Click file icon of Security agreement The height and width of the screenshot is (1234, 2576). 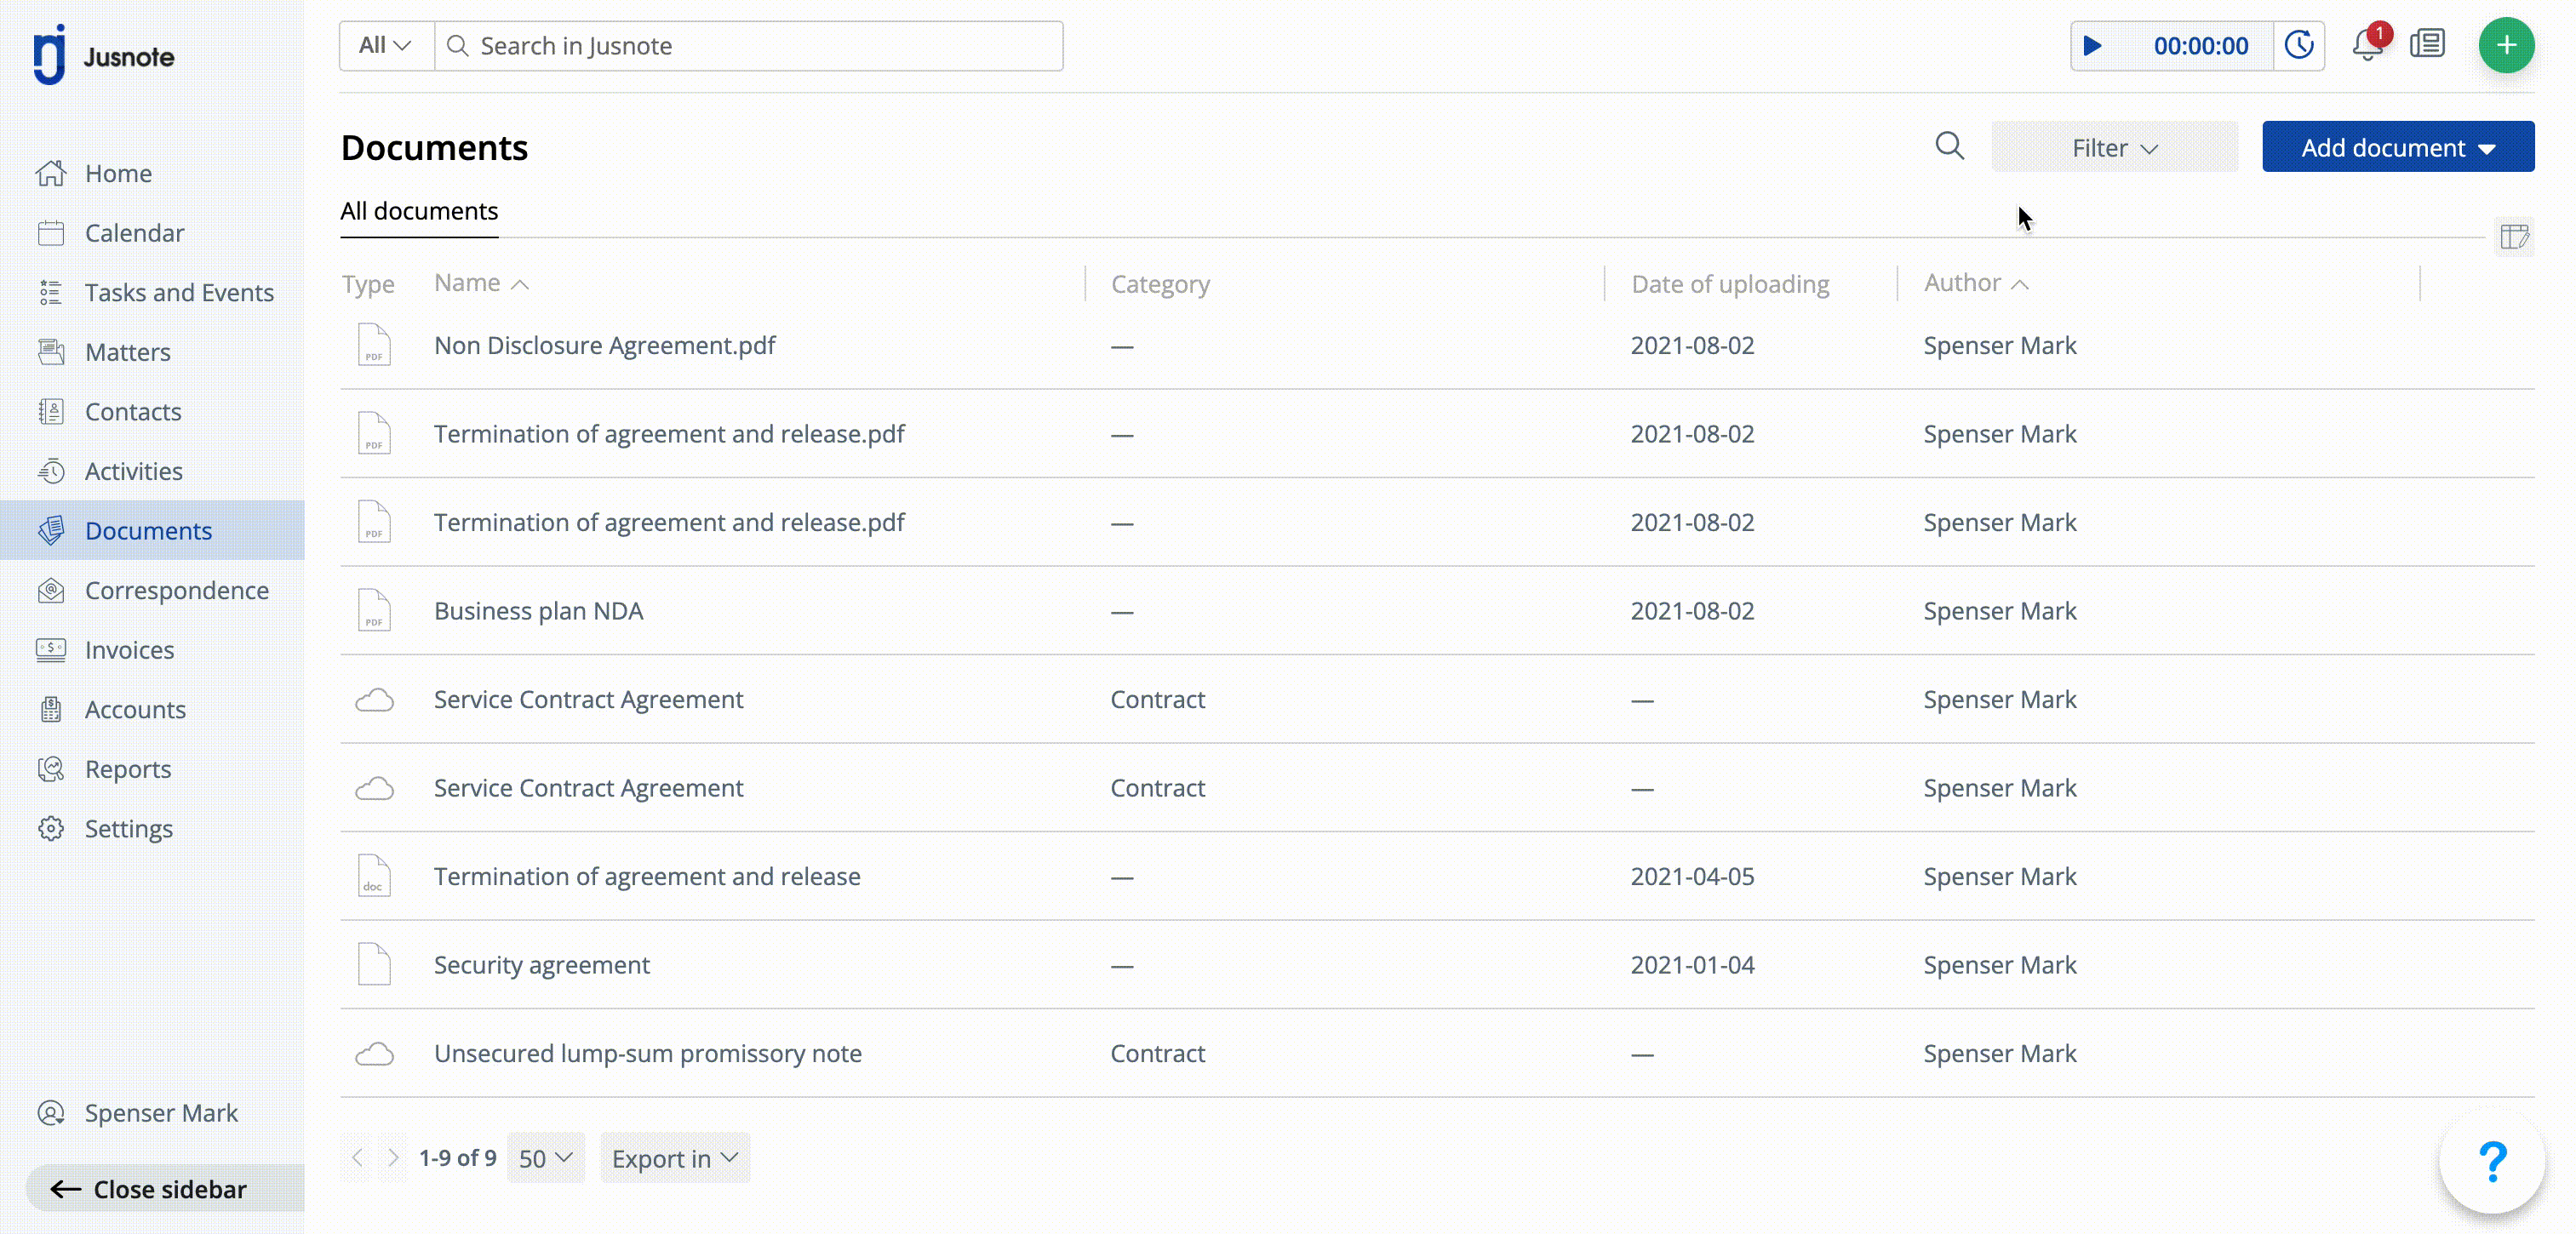coord(374,964)
